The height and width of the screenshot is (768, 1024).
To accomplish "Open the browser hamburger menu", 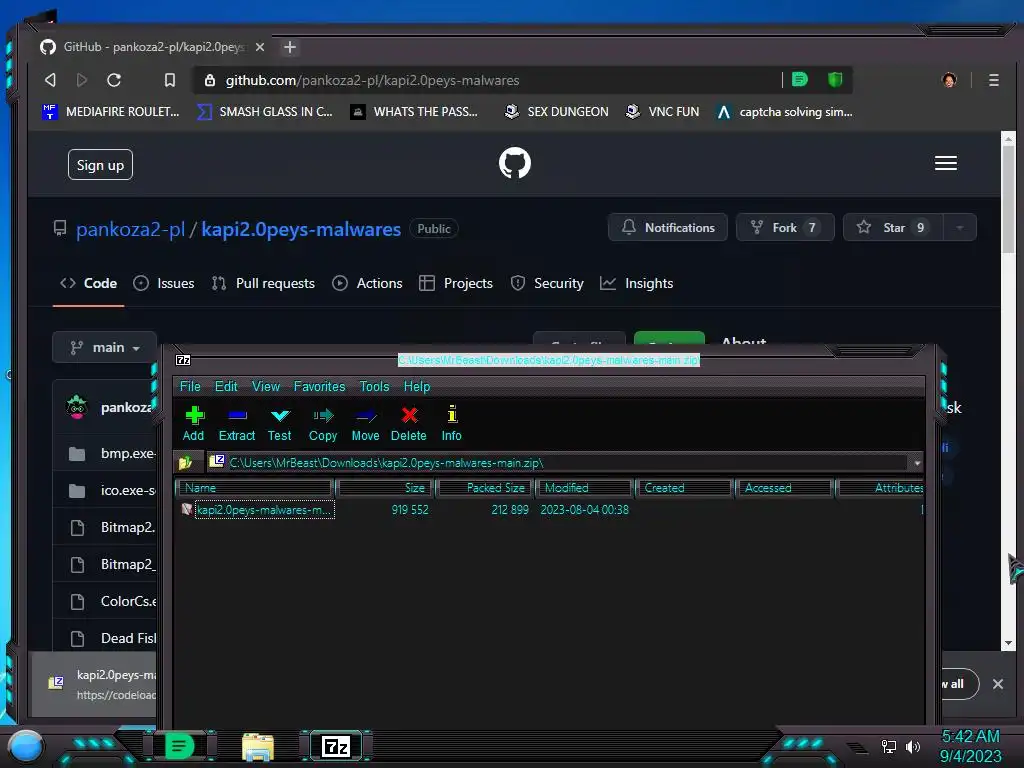I will [993, 80].
